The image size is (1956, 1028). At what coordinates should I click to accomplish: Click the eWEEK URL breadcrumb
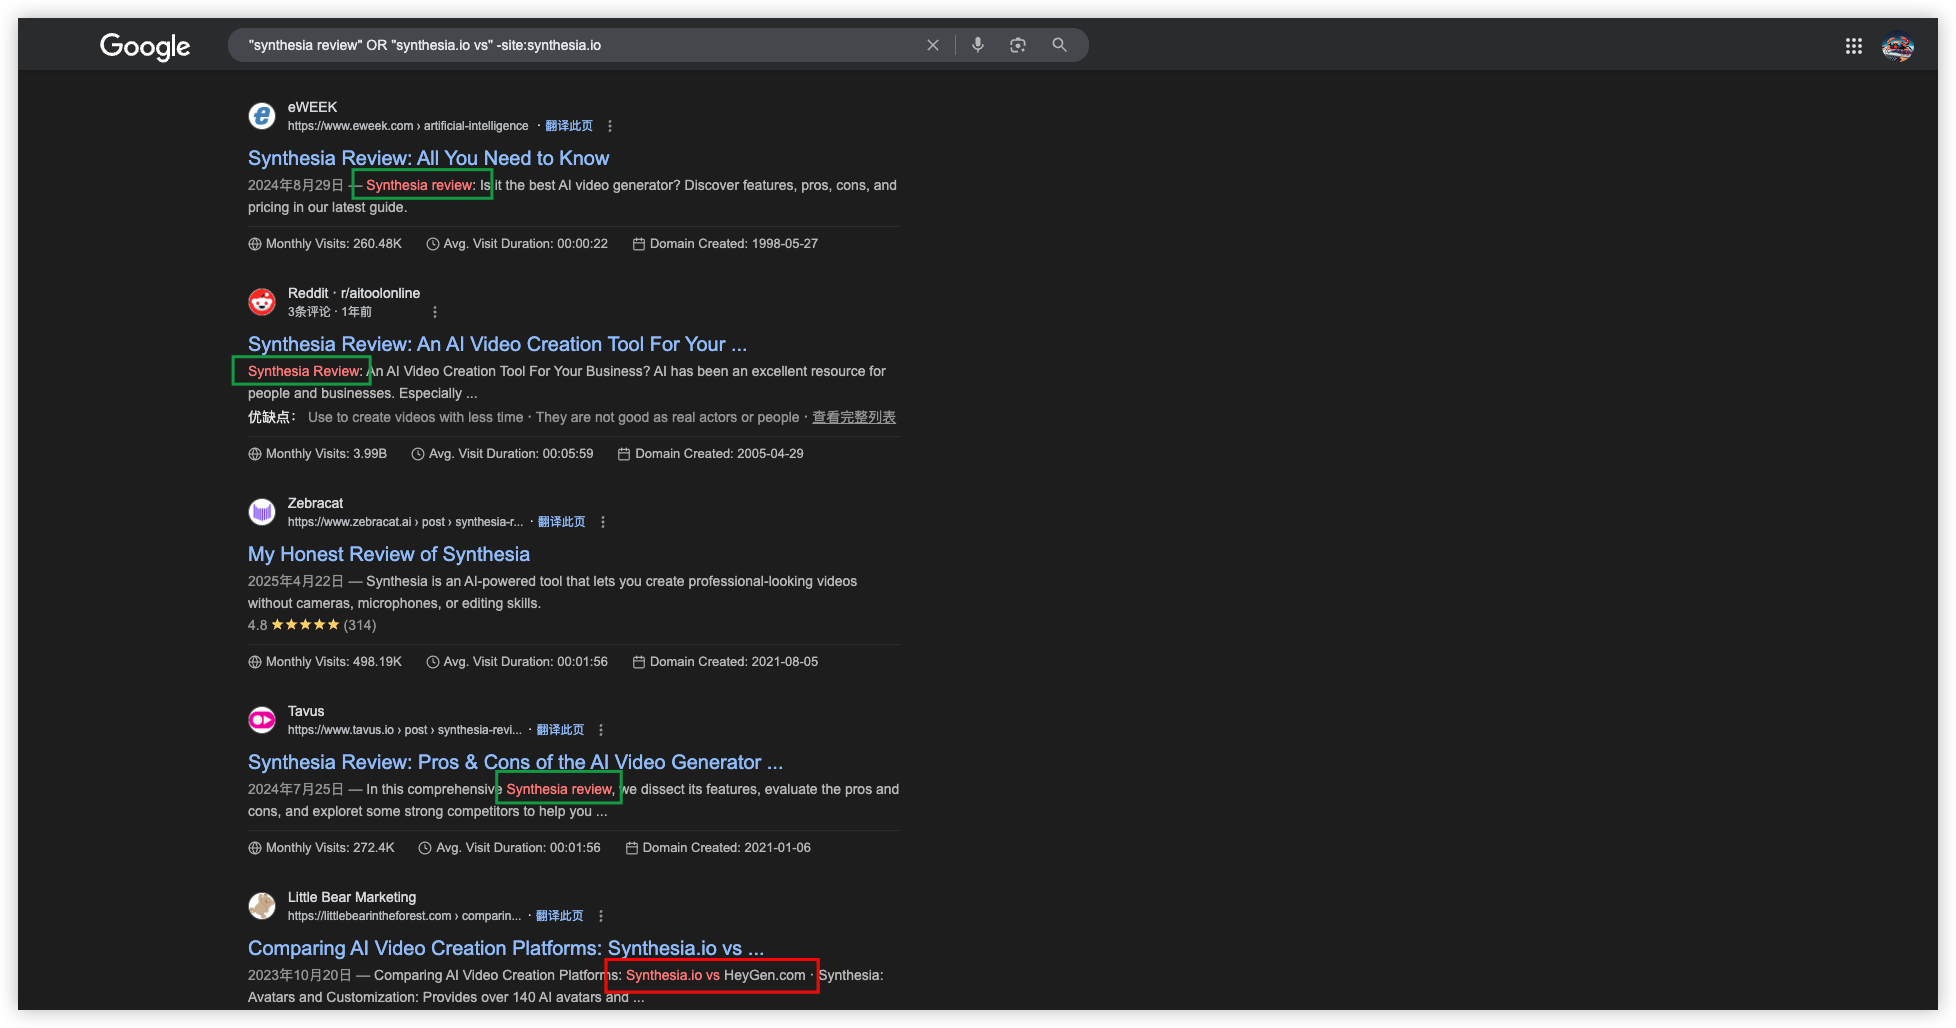408,126
